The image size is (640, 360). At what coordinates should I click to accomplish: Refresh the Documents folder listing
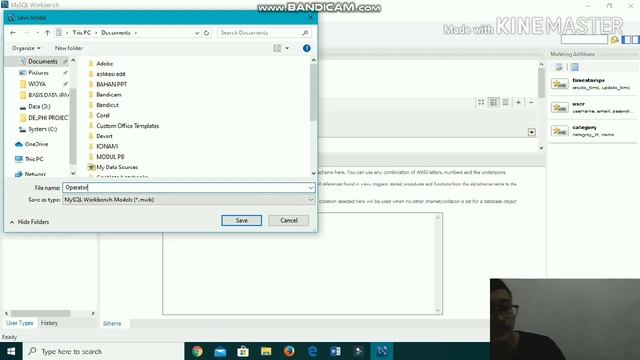(207, 33)
